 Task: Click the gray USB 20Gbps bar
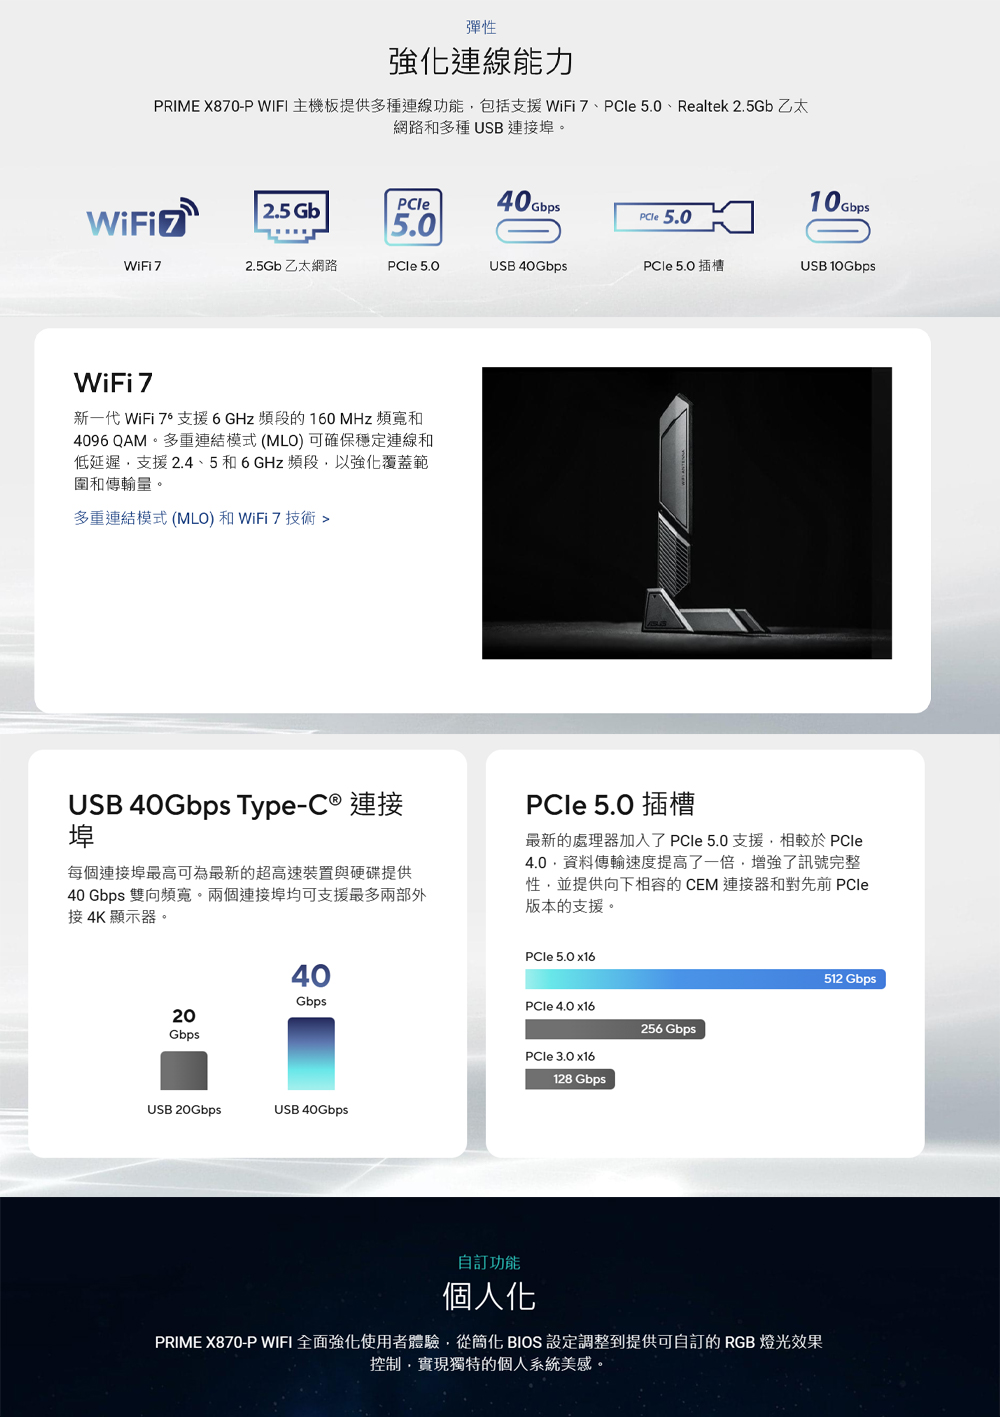pyautogui.click(x=184, y=1071)
